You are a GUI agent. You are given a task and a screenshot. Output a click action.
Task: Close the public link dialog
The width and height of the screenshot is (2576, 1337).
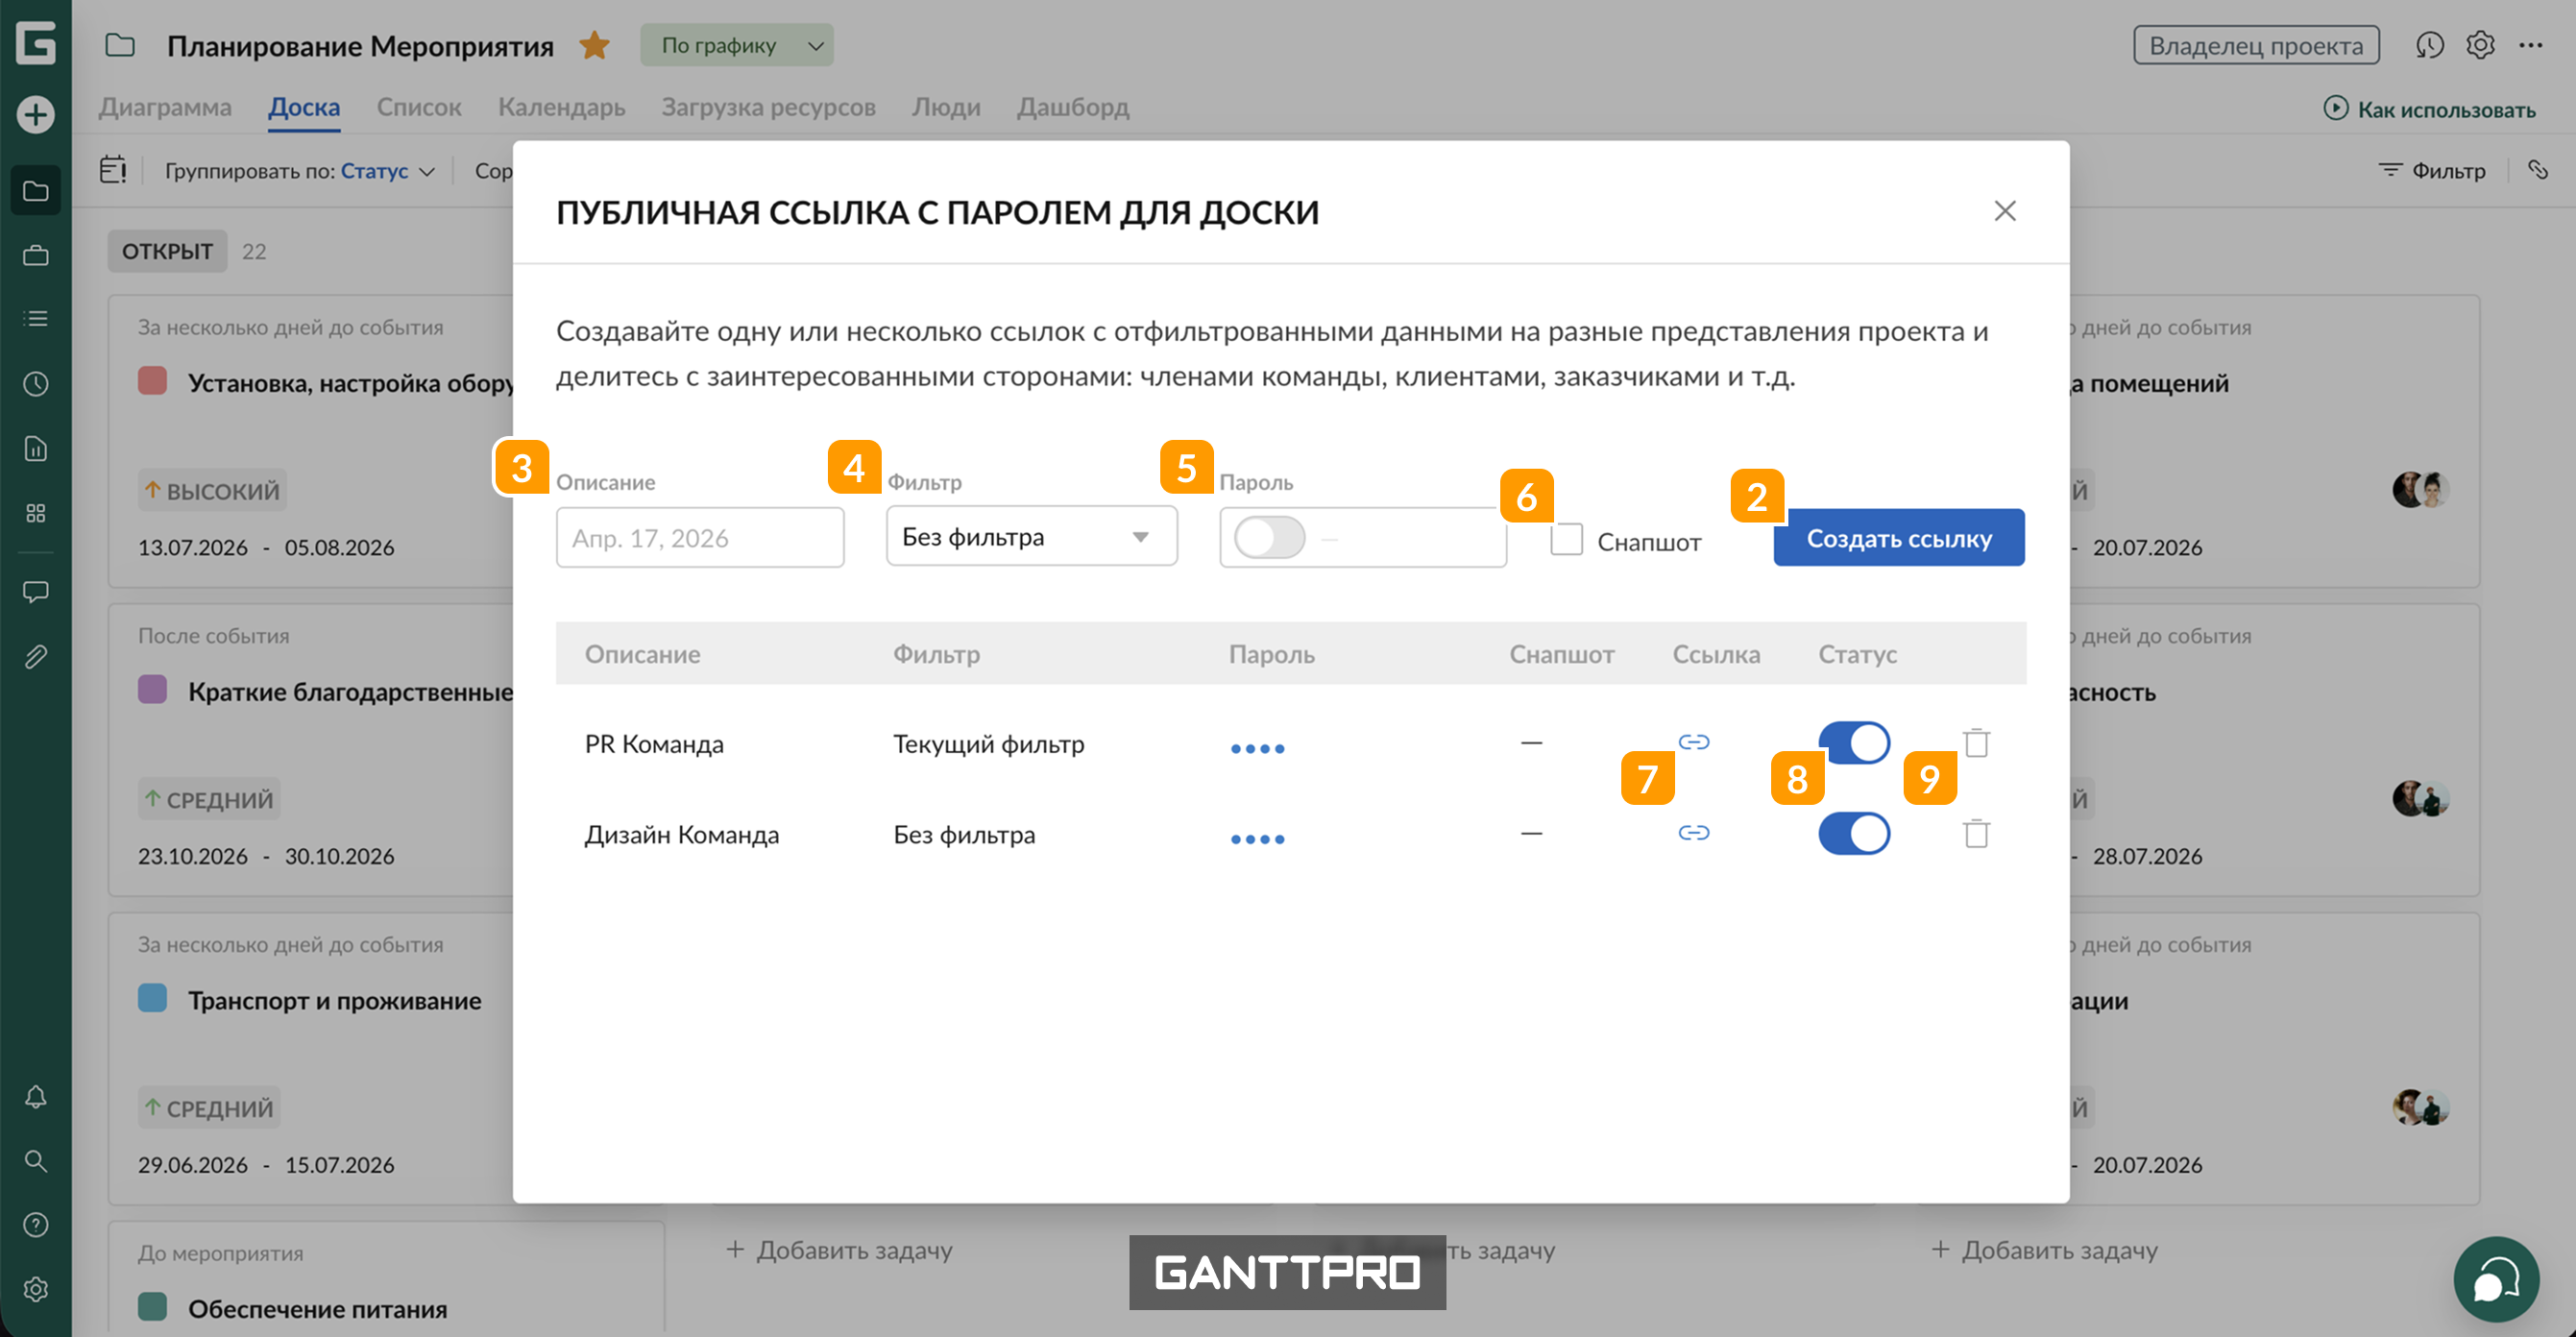click(2005, 211)
